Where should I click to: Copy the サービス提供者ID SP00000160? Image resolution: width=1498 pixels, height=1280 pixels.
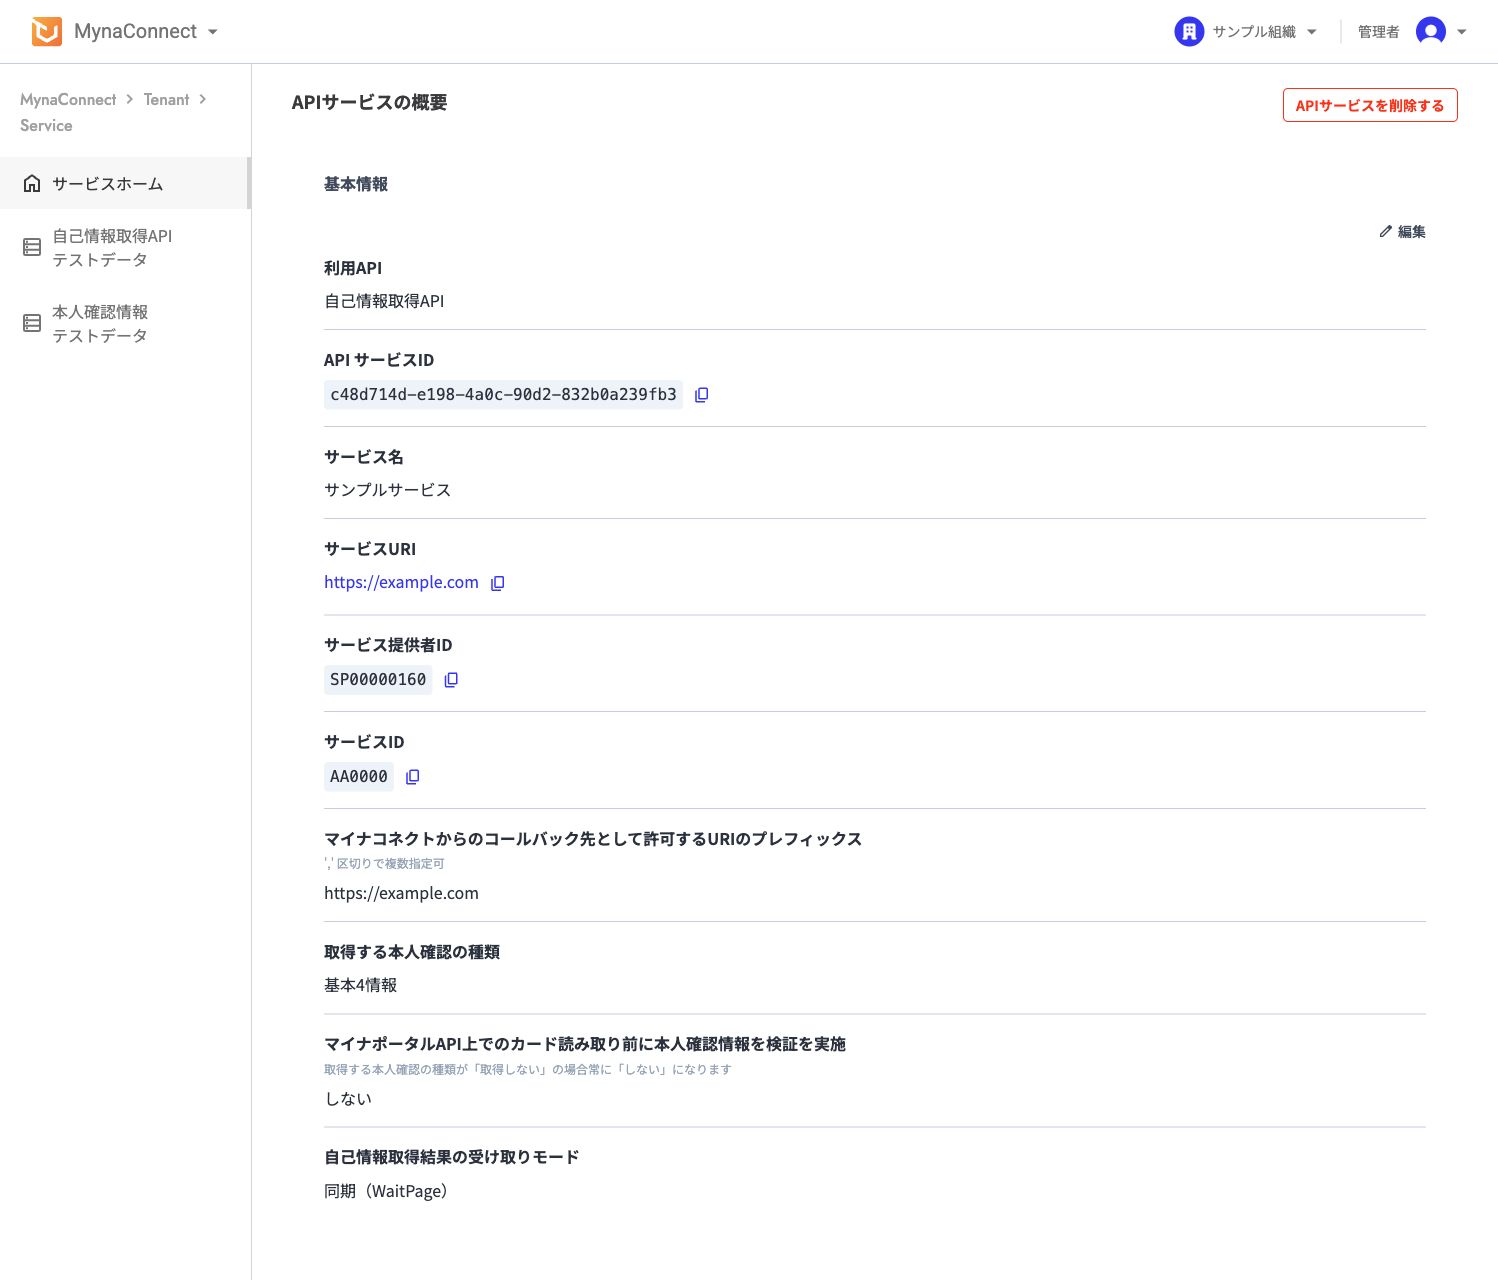pos(451,680)
